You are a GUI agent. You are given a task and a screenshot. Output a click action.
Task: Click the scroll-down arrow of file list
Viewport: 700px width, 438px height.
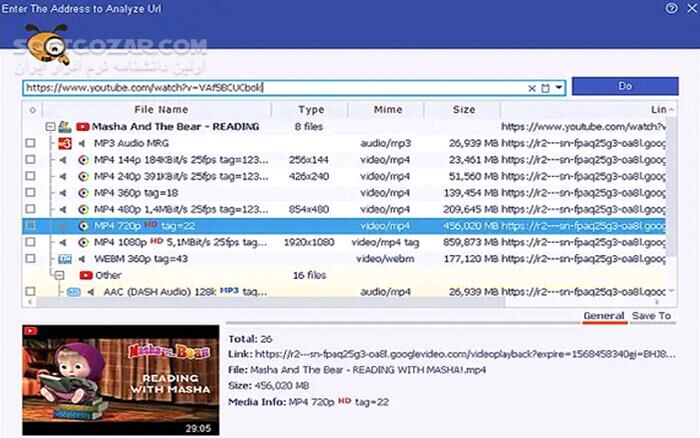[671, 292]
